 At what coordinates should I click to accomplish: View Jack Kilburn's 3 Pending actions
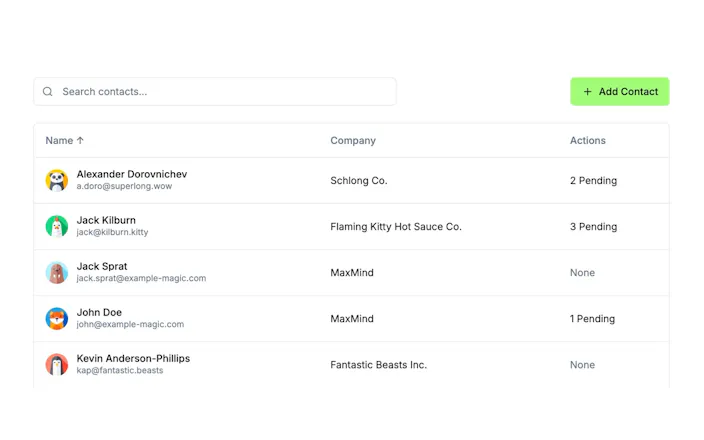click(x=594, y=227)
